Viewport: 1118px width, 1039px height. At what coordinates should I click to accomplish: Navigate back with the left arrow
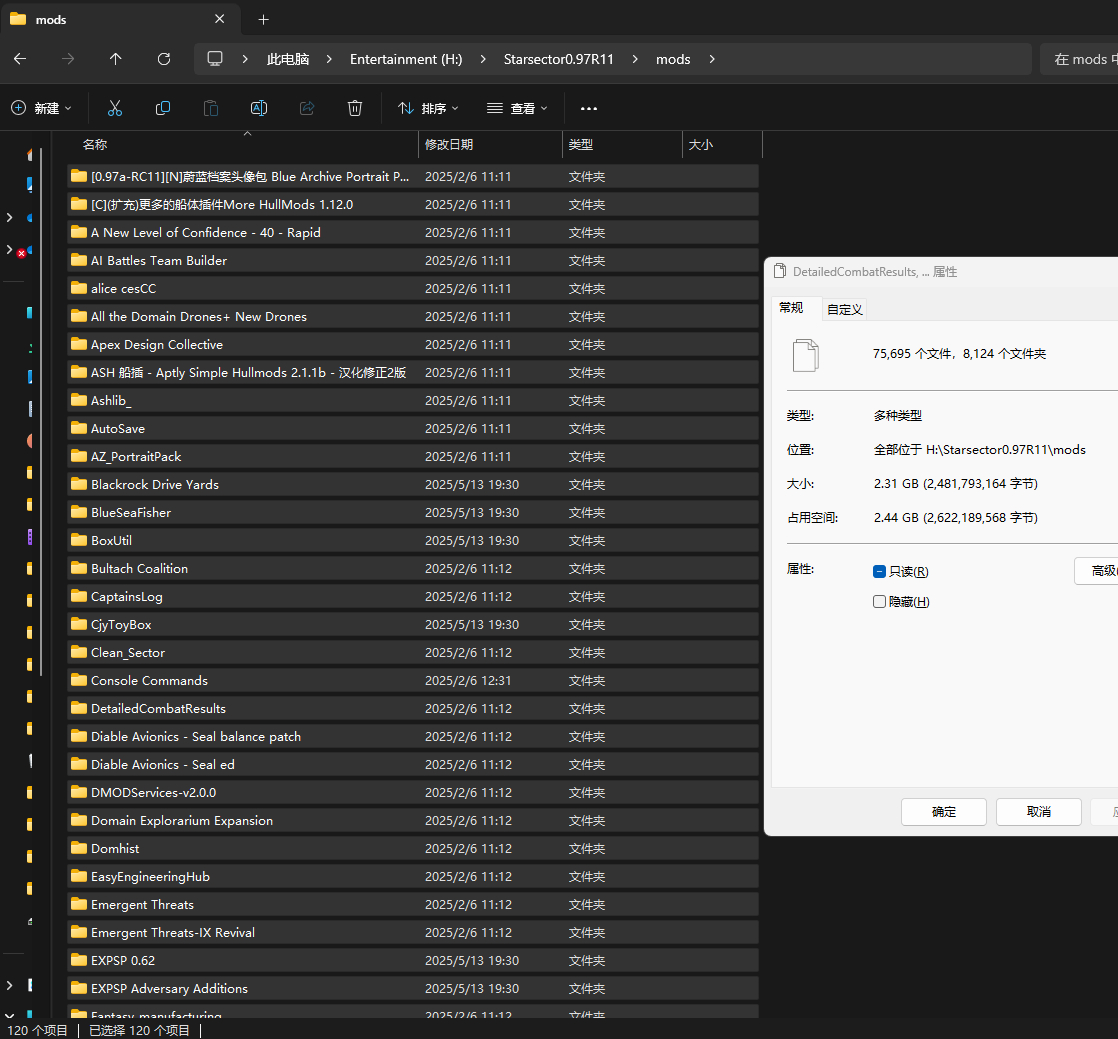coord(20,59)
